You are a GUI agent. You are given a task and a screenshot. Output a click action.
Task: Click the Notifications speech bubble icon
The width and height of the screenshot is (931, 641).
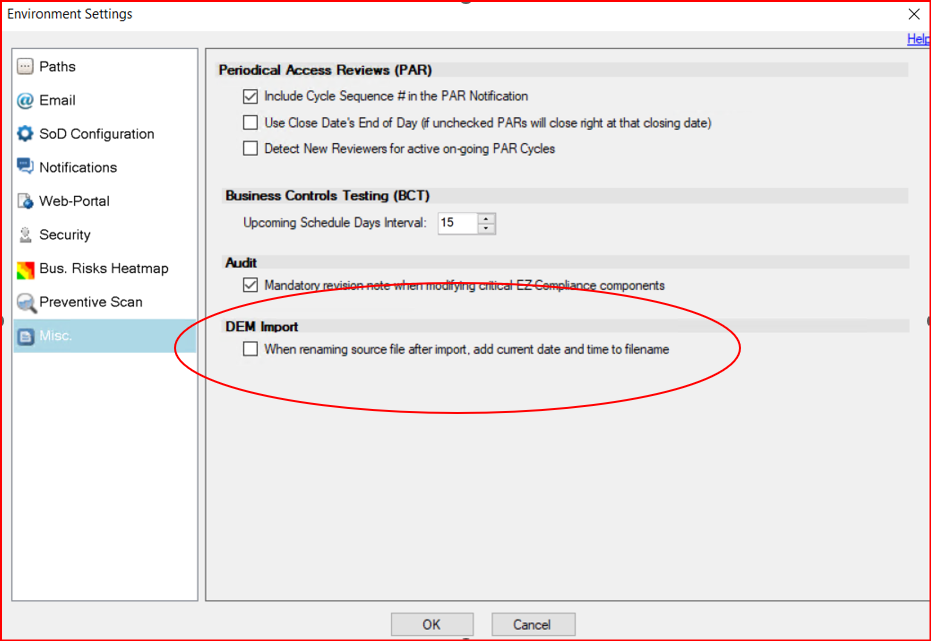(x=26, y=167)
